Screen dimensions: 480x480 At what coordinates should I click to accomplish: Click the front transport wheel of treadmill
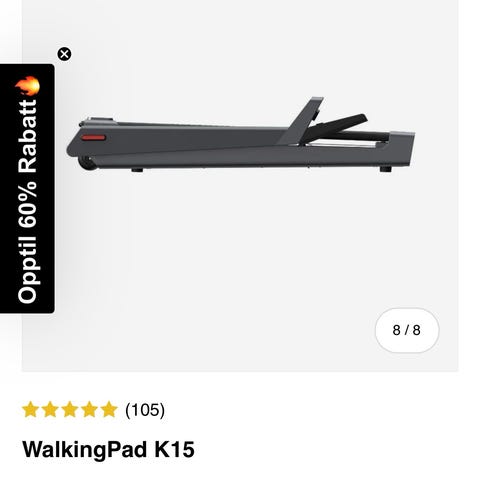[87, 164]
